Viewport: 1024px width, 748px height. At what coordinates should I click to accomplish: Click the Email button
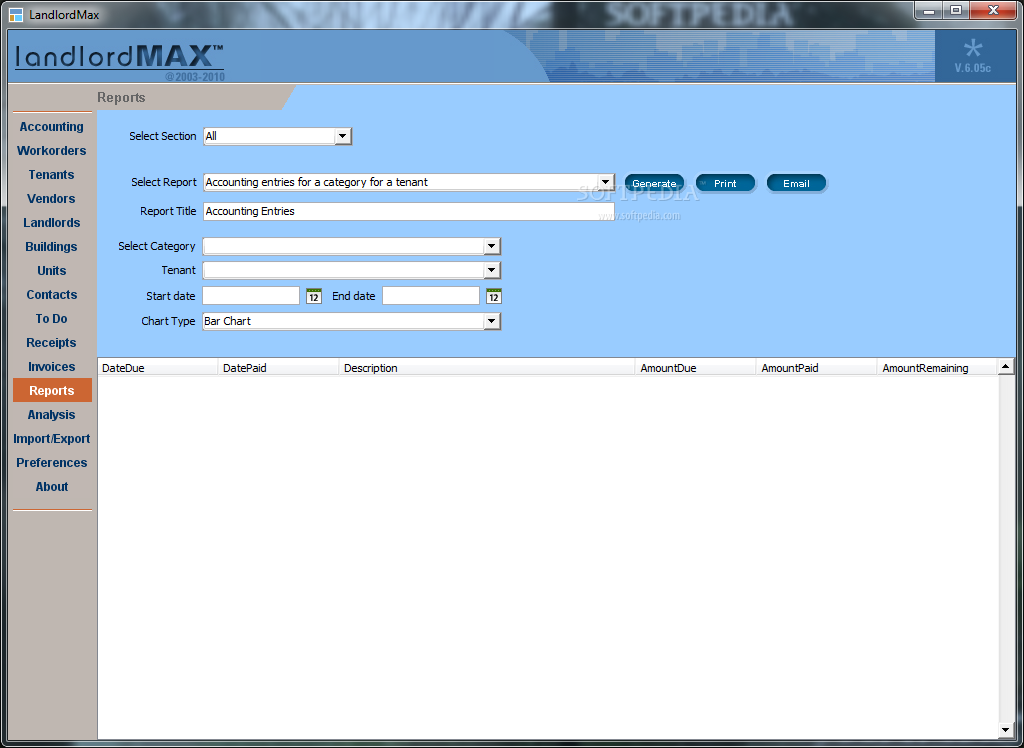tap(796, 184)
